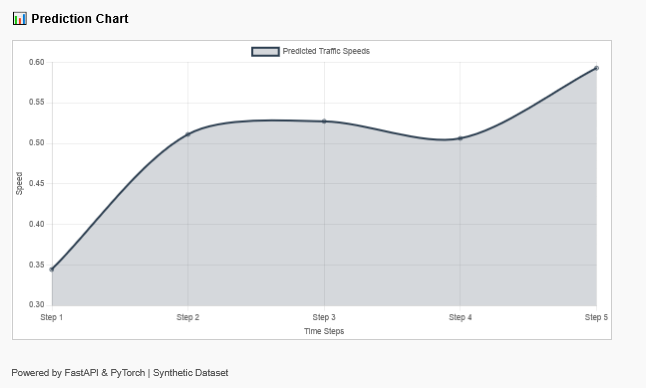Viewport: 646px width, 388px height.
Task: Click the bar chart icon beside Prediction Chart
Action: click(19, 19)
